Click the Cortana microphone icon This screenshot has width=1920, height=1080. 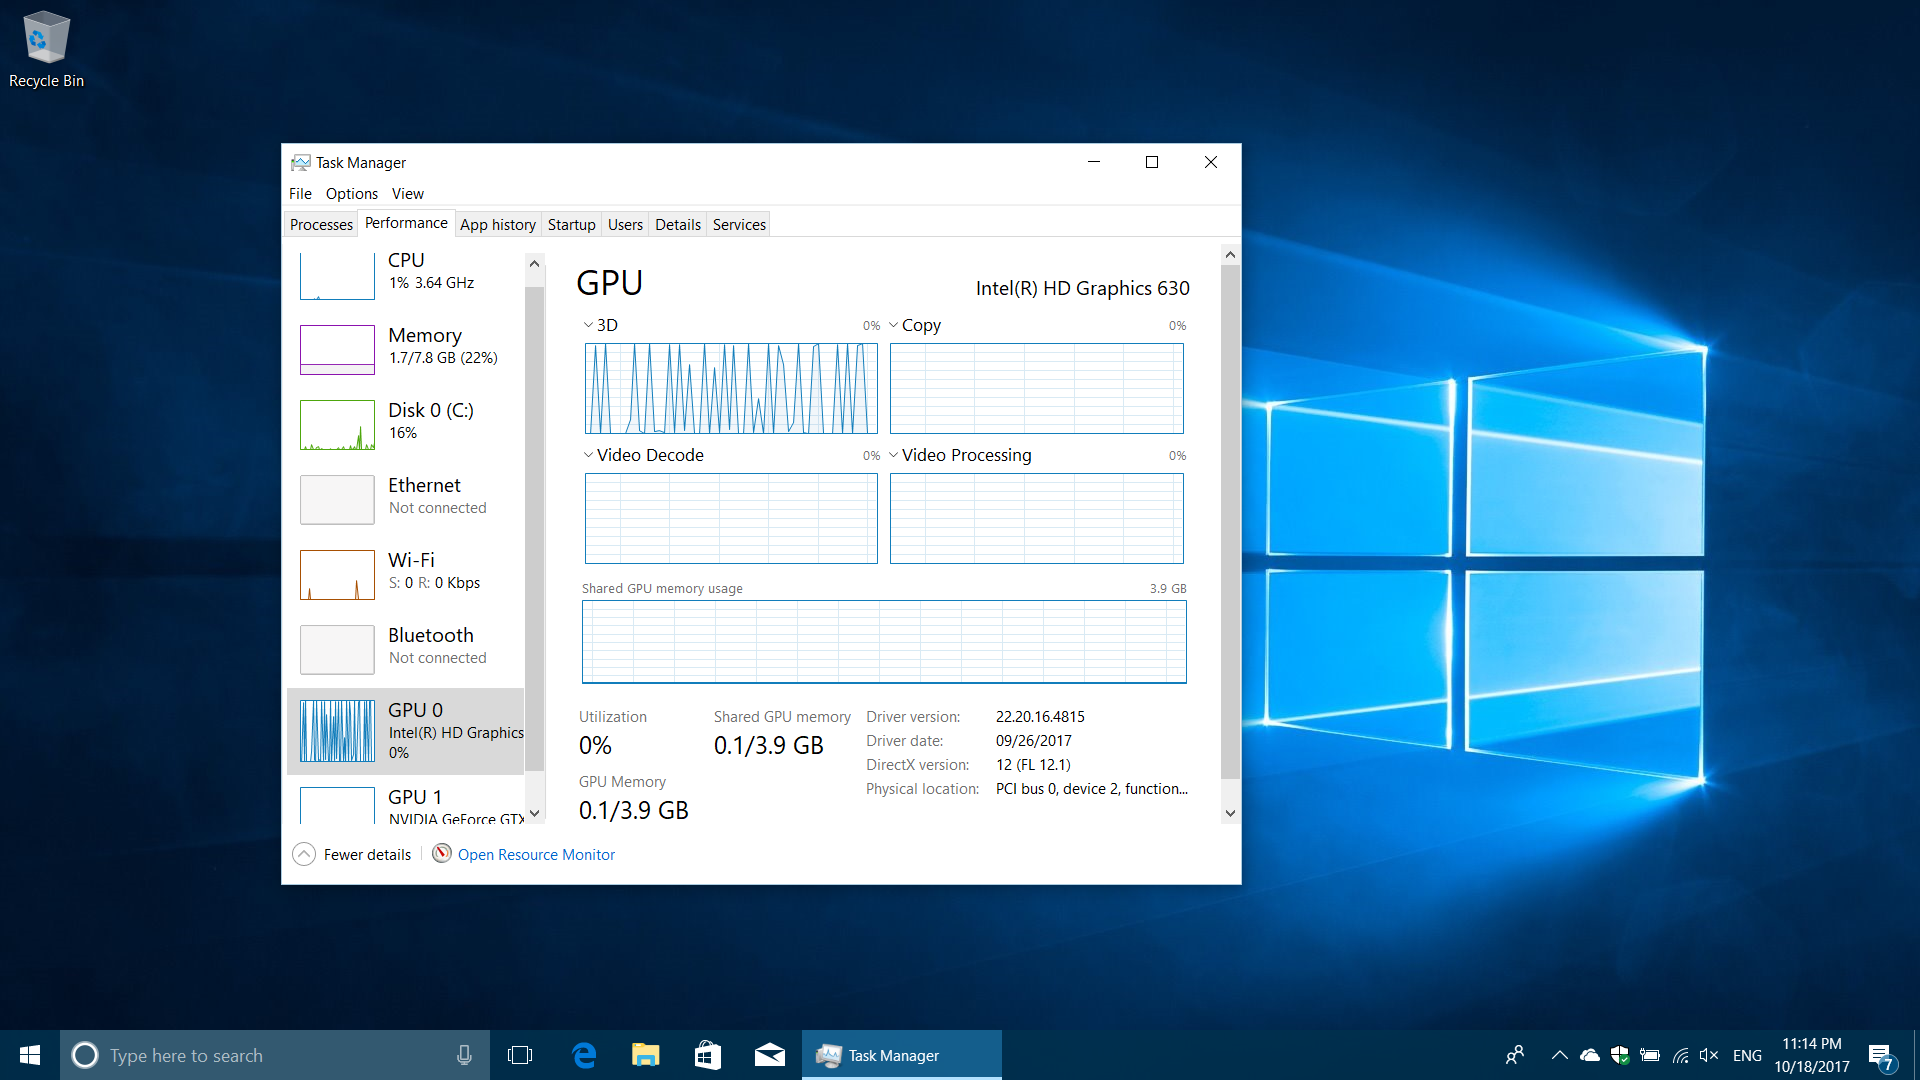(x=464, y=1055)
